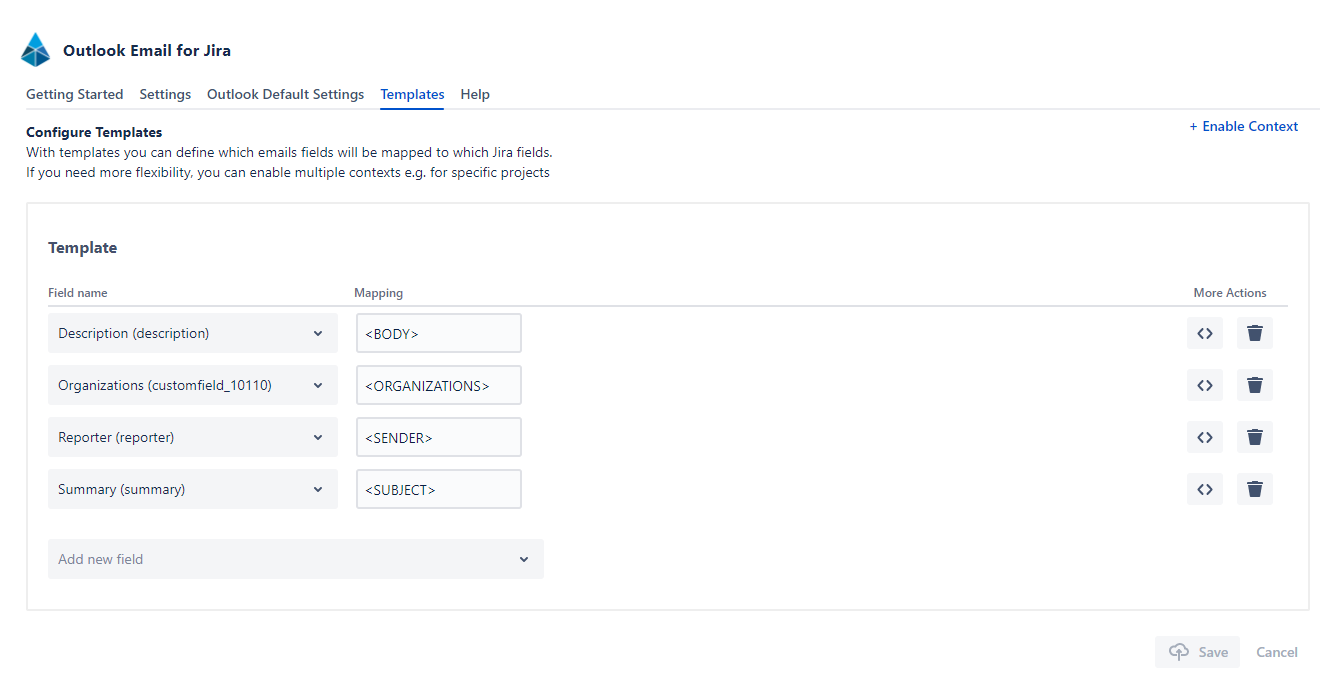The height and width of the screenshot is (682, 1320).
Task: Click the <SUBJECT> mapping input field
Action: point(438,489)
